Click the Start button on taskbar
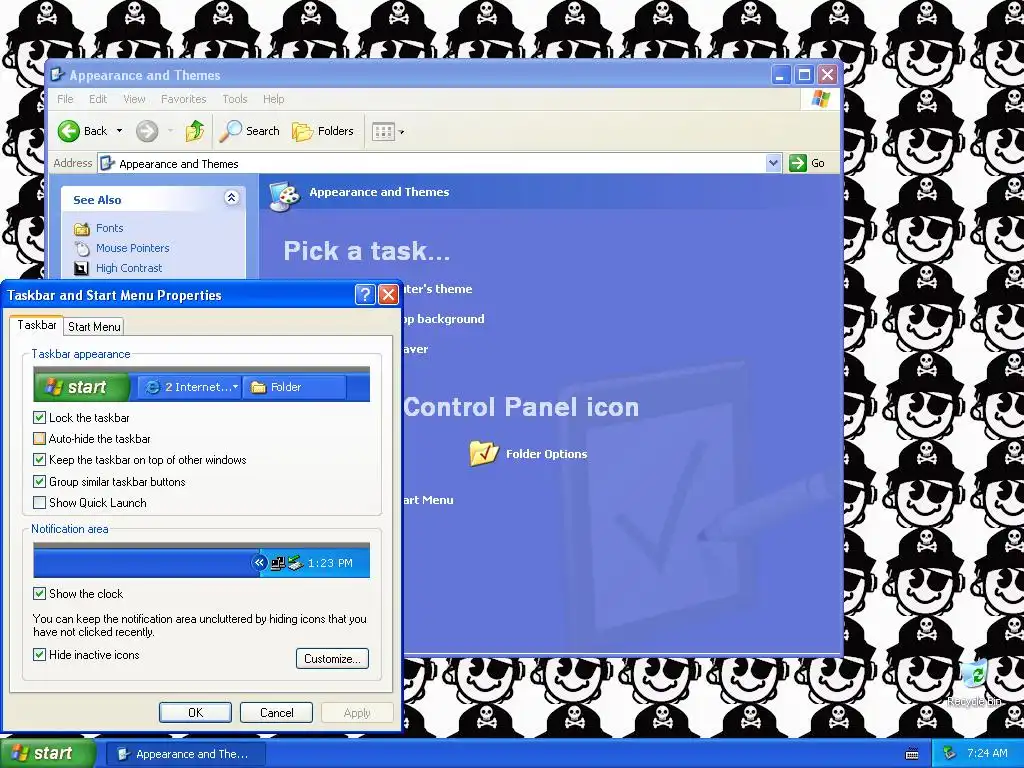The width and height of the screenshot is (1024, 768). [48, 754]
